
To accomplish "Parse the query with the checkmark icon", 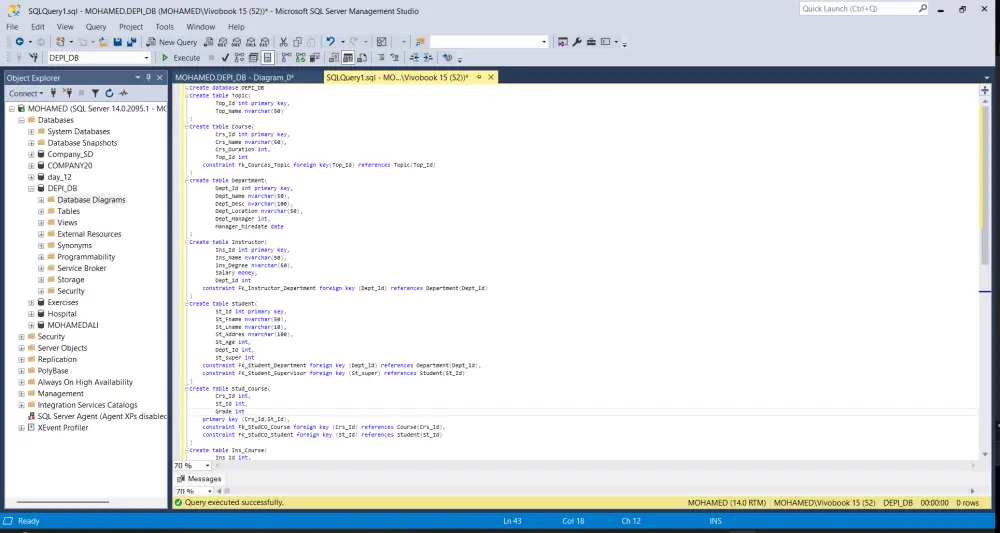I will point(225,58).
